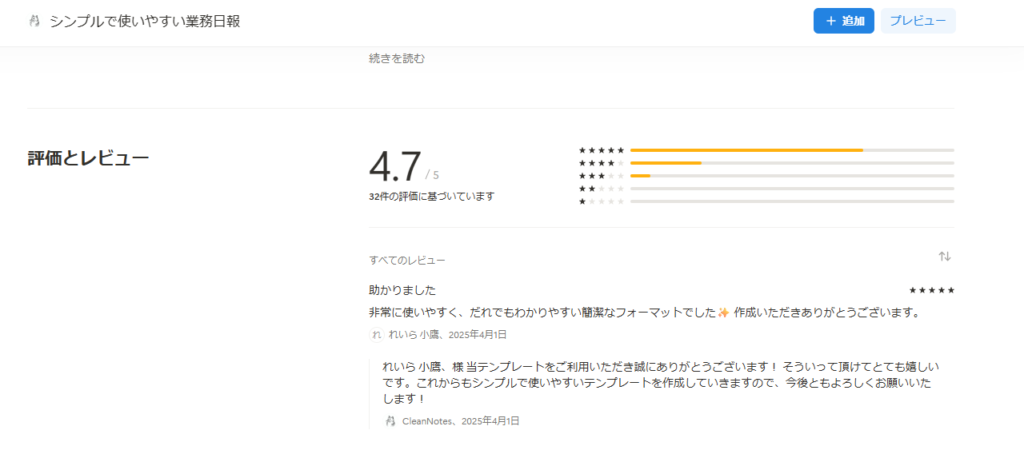Click the CleanNotes author name in reply

(x=427, y=421)
